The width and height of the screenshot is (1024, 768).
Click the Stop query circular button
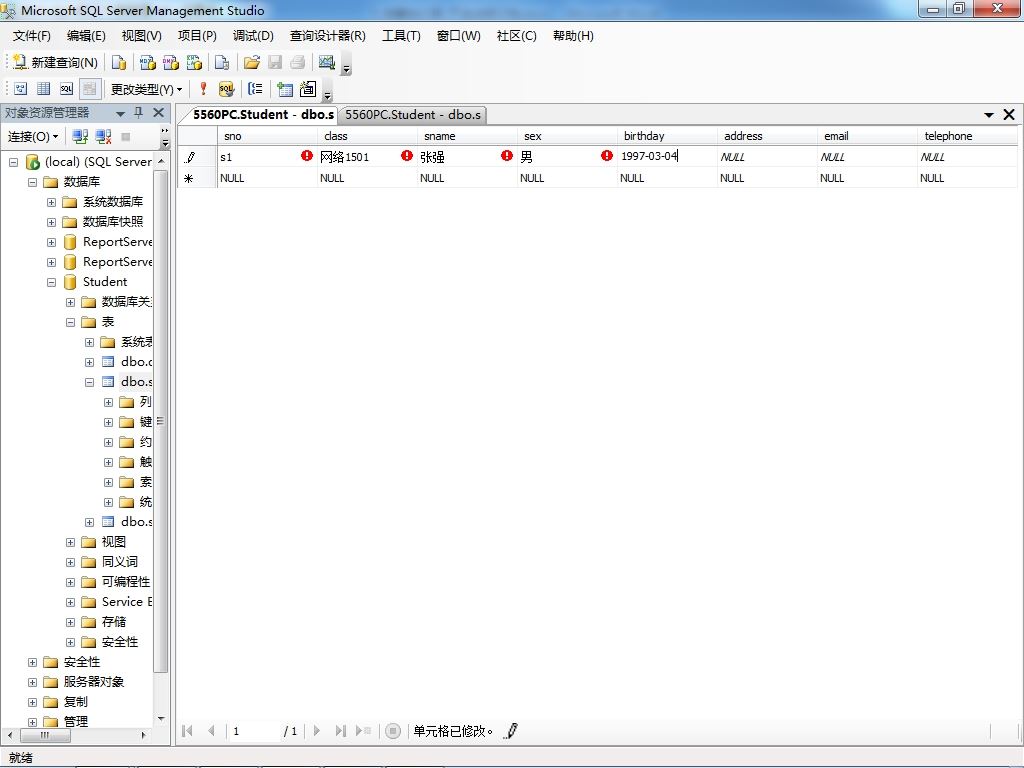pyautogui.click(x=392, y=731)
